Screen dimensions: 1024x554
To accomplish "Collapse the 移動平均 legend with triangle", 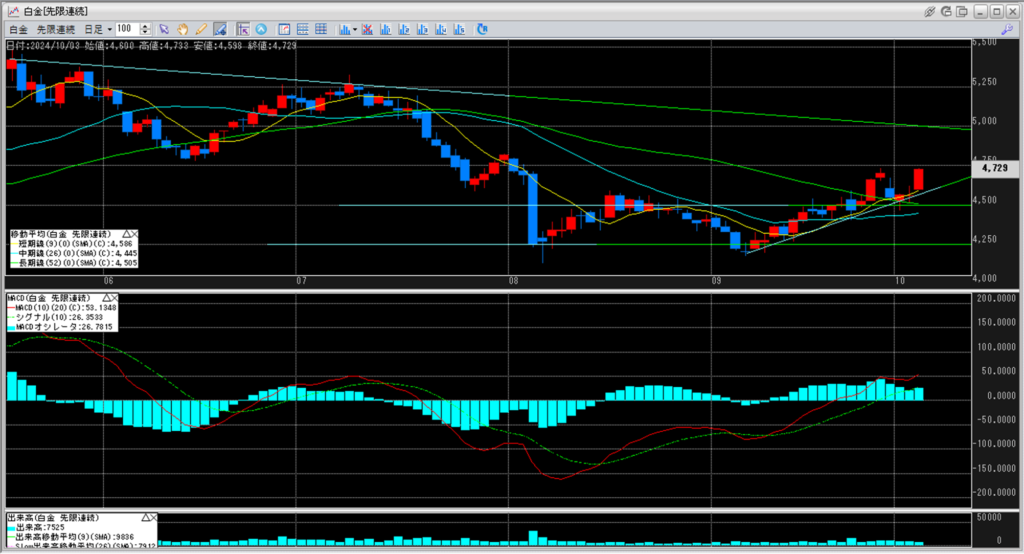I will (x=127, y=232).
